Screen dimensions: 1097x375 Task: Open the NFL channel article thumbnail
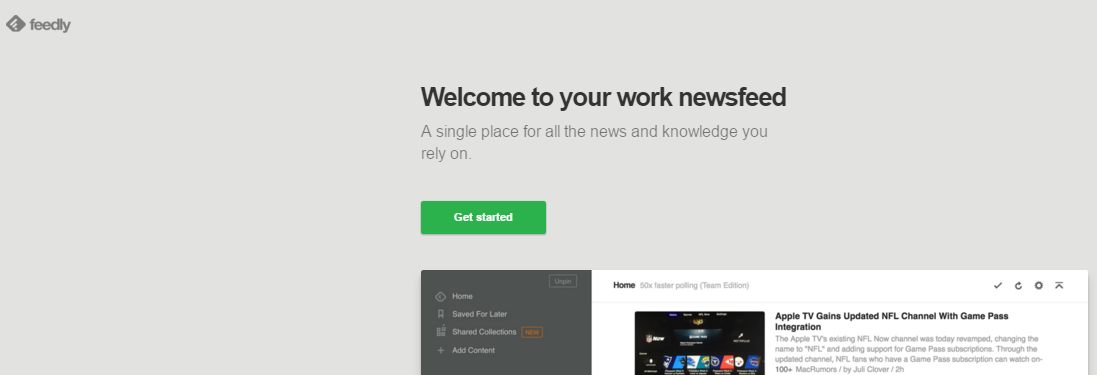[700, 343]
